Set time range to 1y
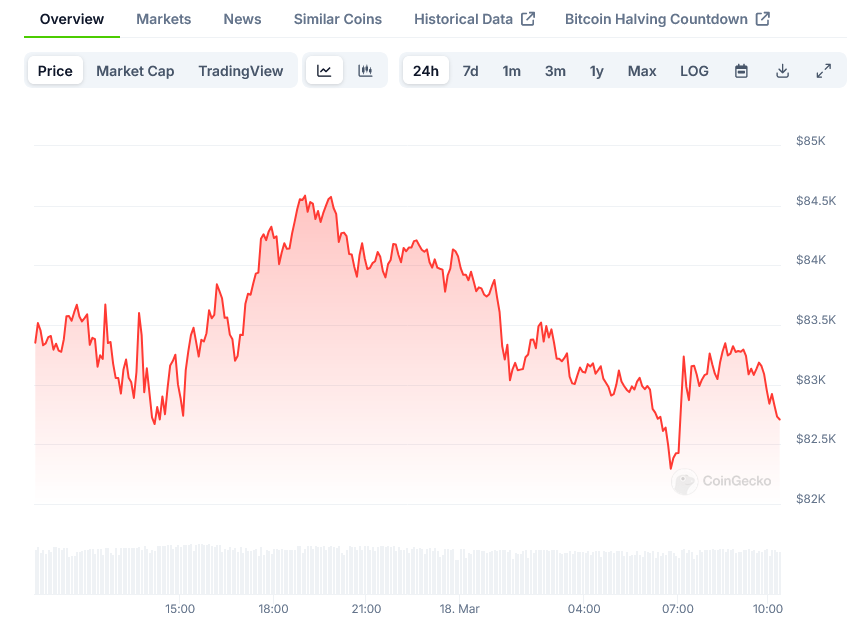847x628 pixels. (596, 71)
